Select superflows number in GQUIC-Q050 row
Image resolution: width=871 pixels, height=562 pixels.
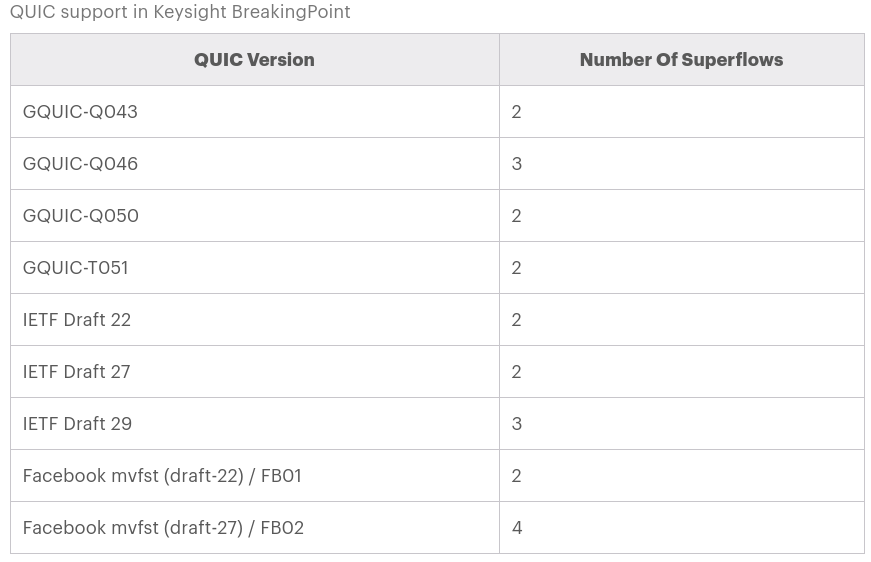click(517, 216)
